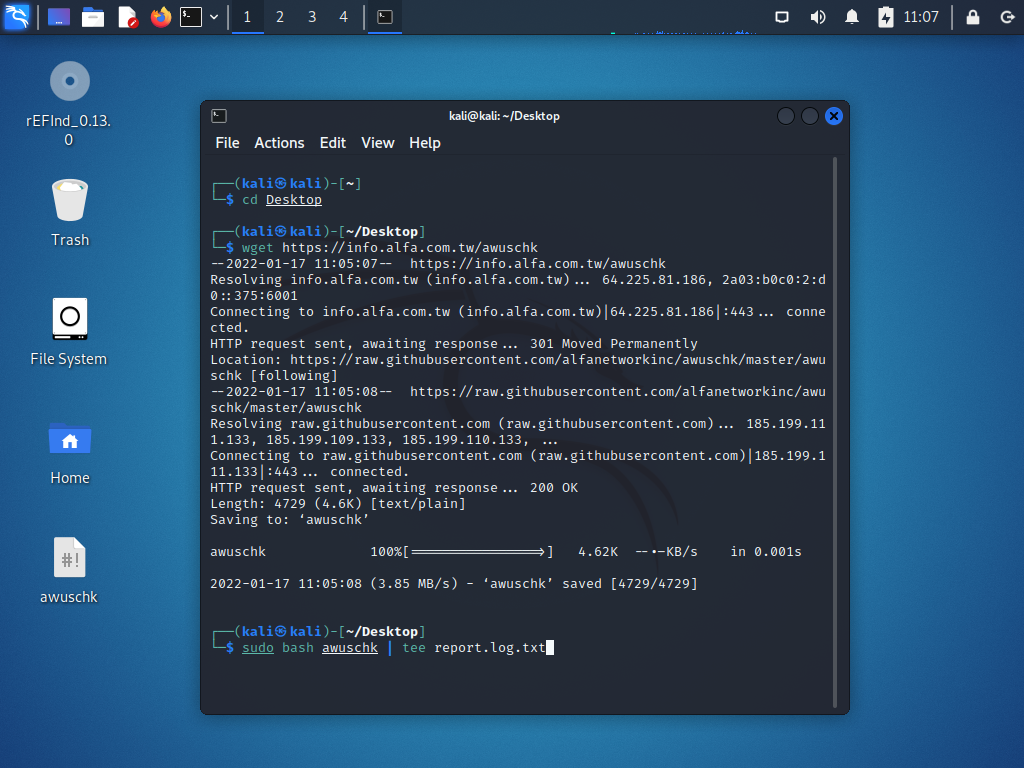This screenshot has height=768, width=1024.
Task: Click 'report.log.txt' in the command prompt
Action: pos(490,648)
